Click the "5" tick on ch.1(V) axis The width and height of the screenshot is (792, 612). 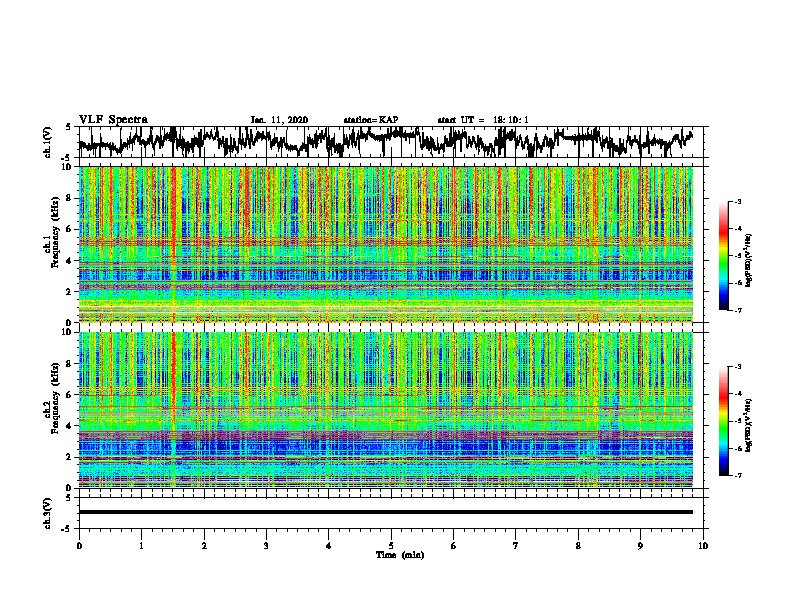69,127
